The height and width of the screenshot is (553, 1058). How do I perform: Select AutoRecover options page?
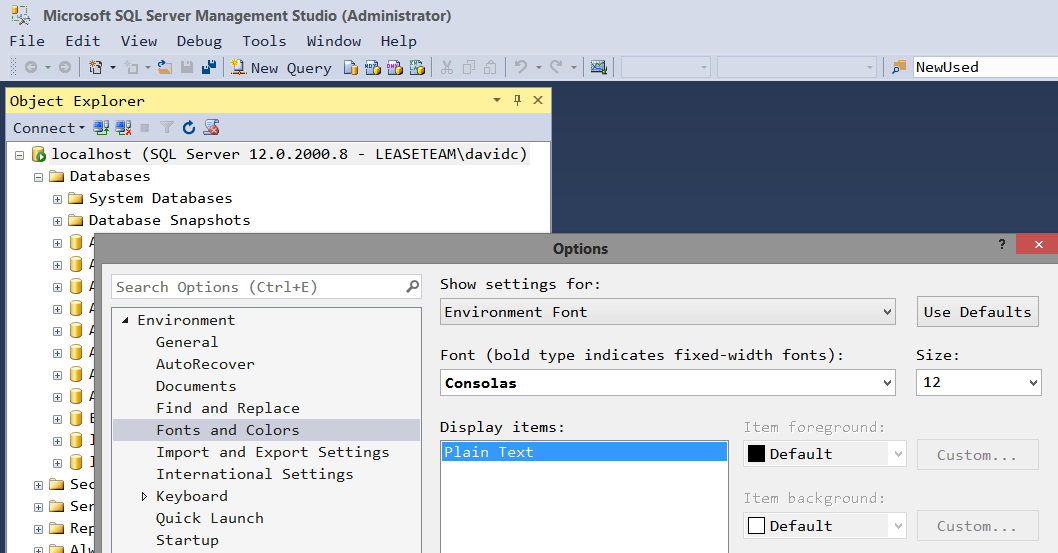coord(205,364)
